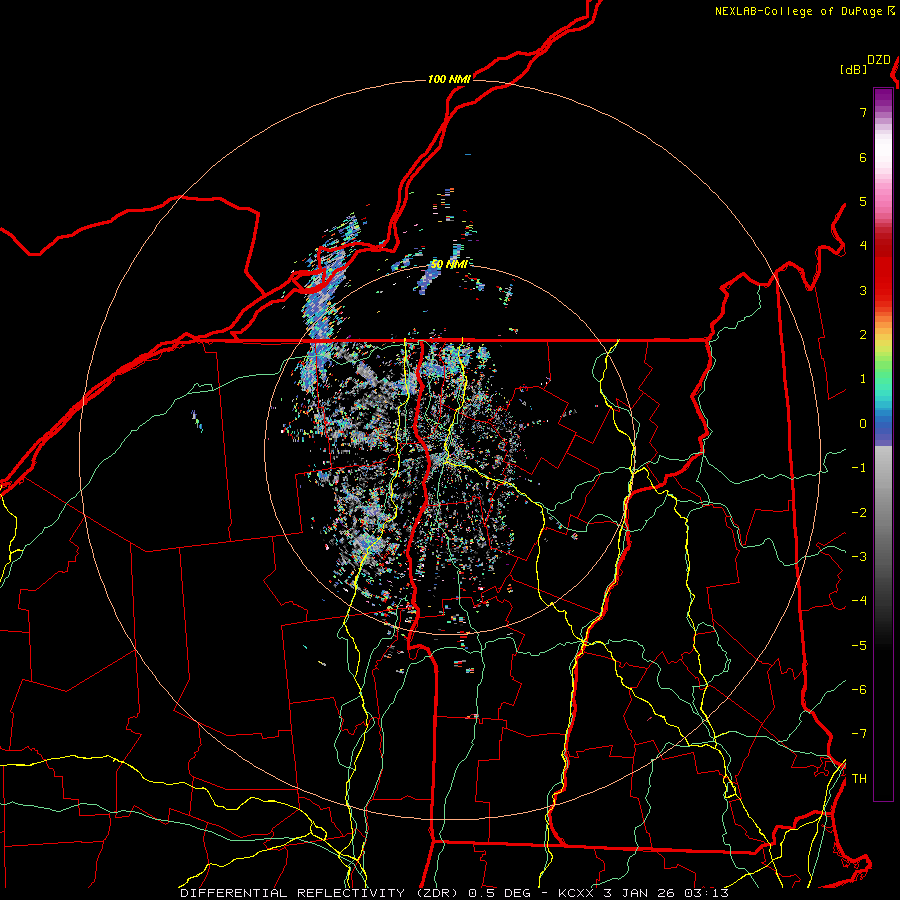Viewport: 900px width, 900px height.
Task: Click the 5 dB tick label on the scale
Action: pyautogui.click(x=863, y=201)
